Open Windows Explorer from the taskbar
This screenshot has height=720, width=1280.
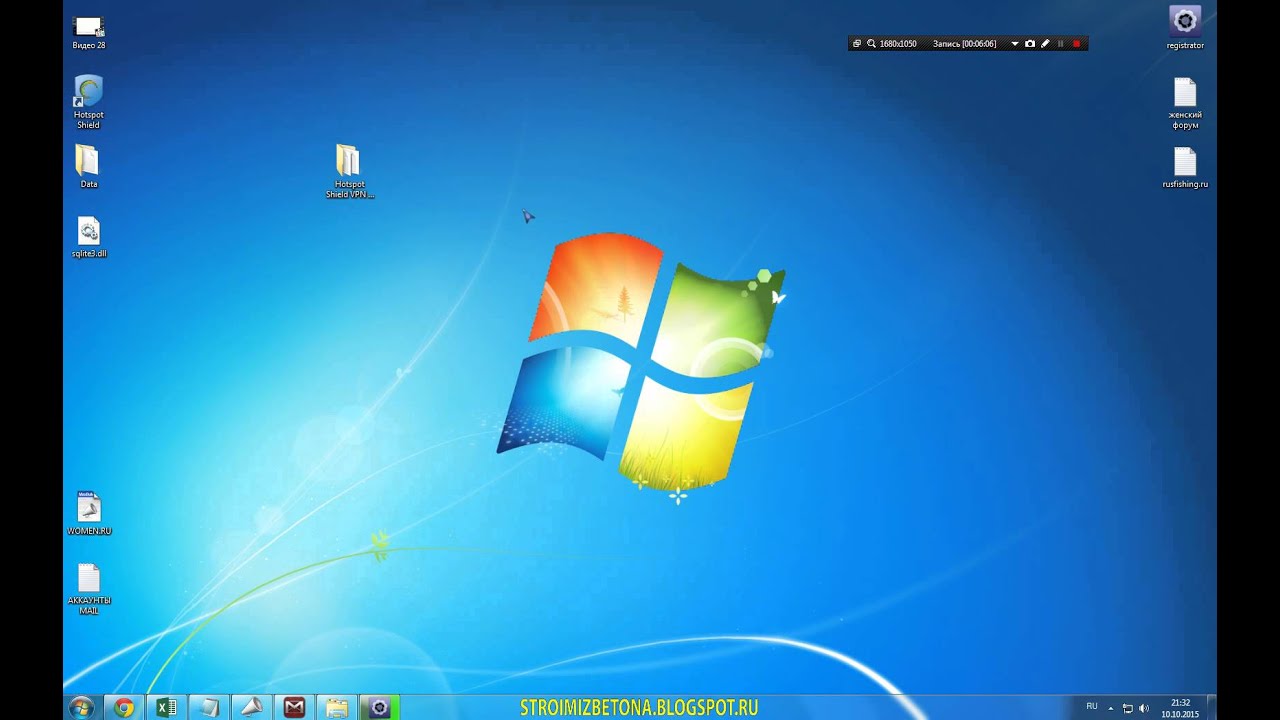[x=337, y=708]
